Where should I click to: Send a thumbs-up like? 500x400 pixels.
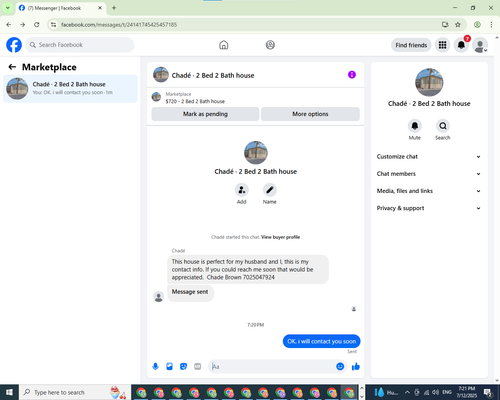click(356, 367)
